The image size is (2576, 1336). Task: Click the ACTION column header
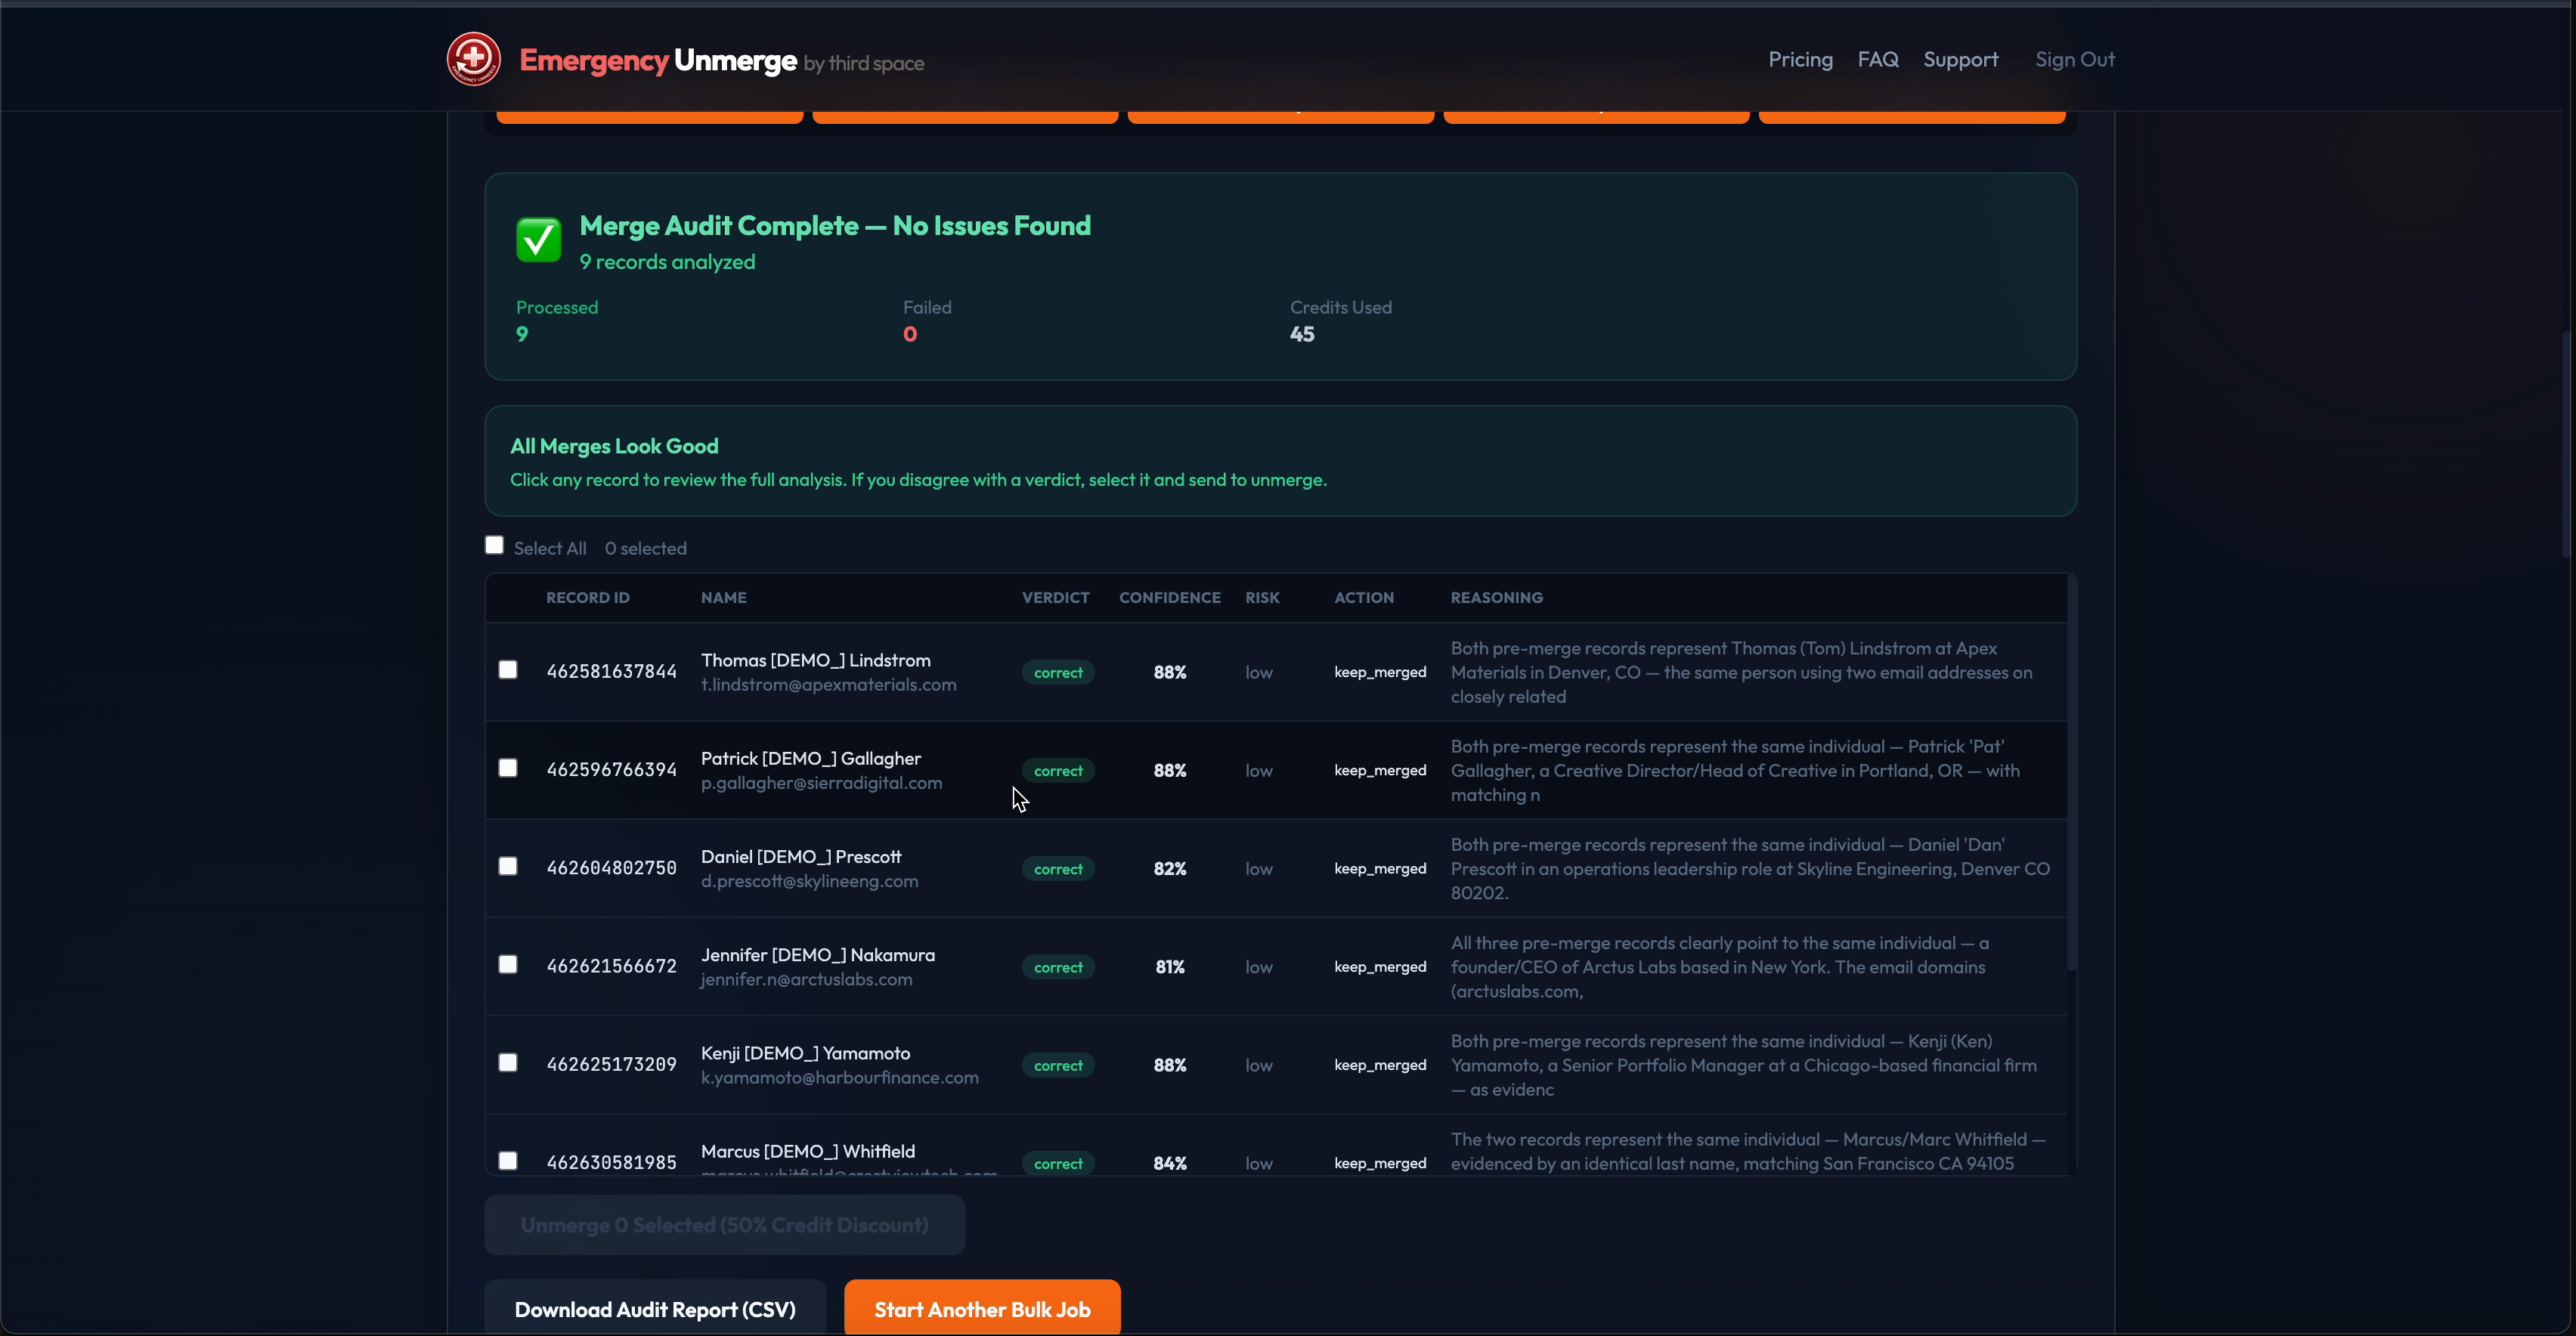(1364, 598)
